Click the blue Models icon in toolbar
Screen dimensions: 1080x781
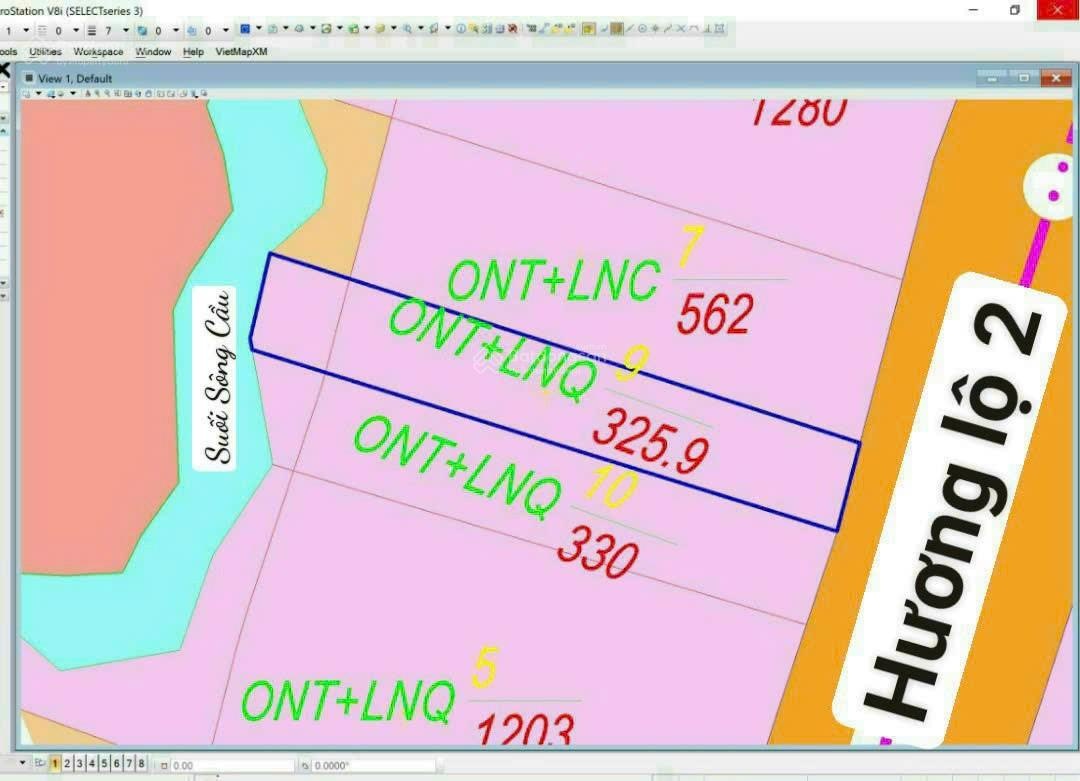tap(245, 29)
